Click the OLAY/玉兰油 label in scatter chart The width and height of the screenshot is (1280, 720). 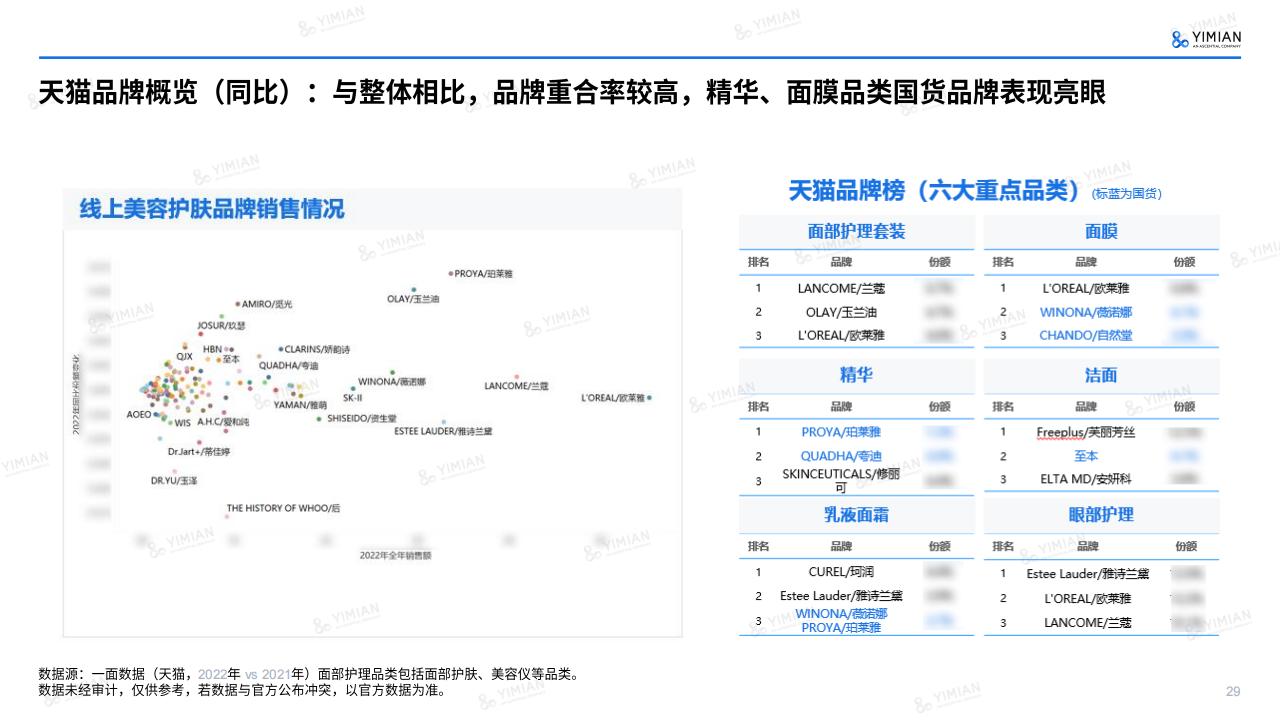pos(413,299)
